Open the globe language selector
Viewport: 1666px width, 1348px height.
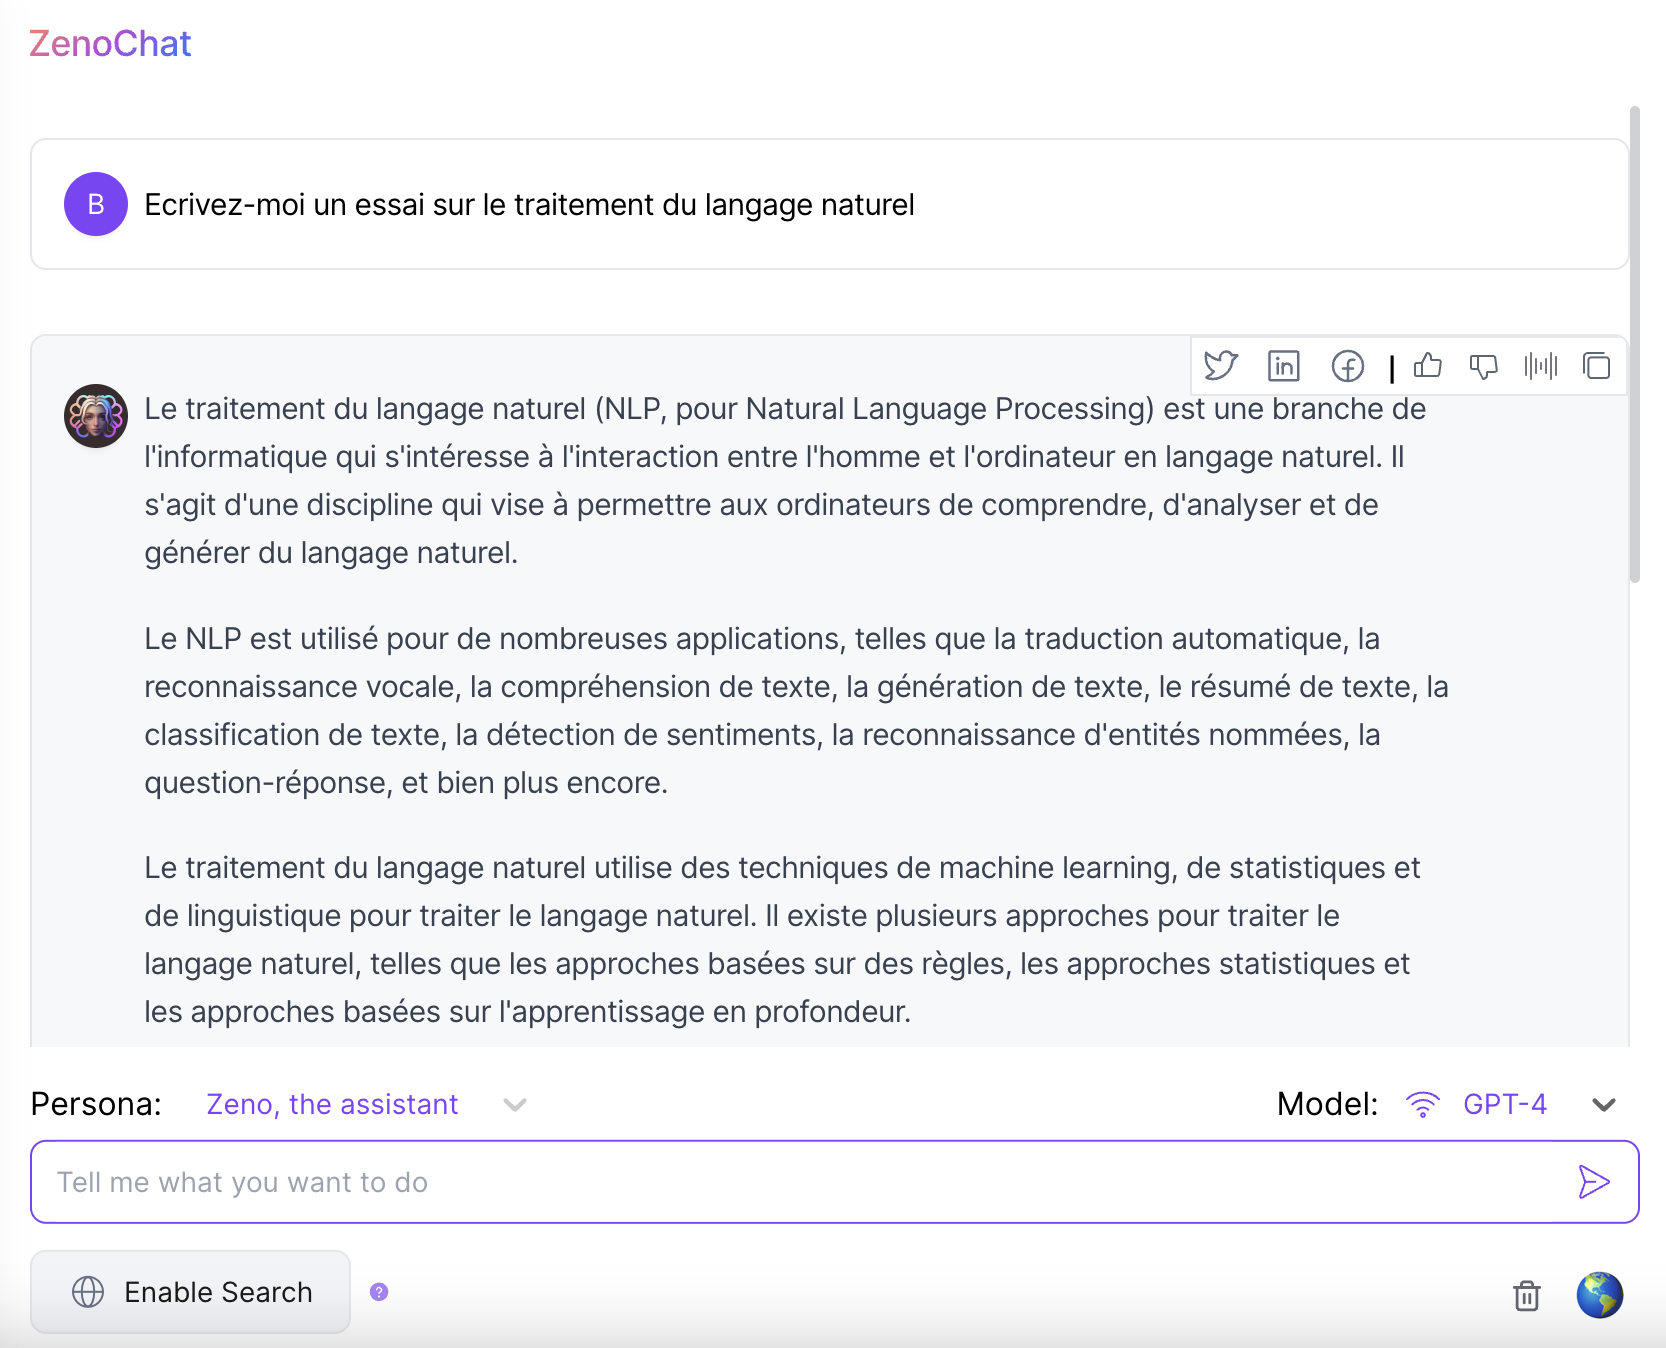point(1599,1295)
